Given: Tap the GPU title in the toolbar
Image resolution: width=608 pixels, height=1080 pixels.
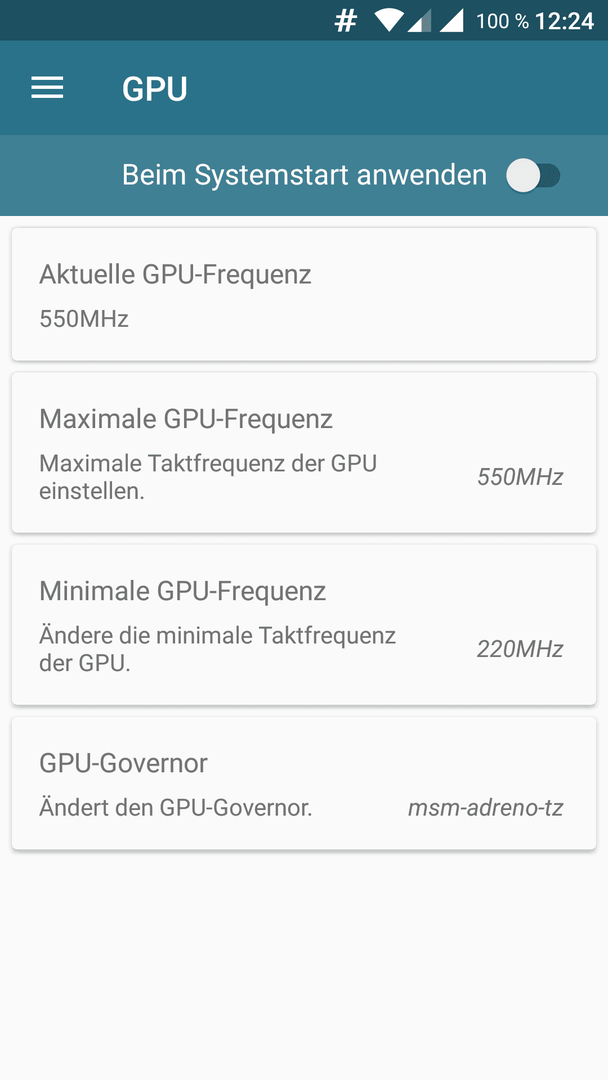Looking at the screenshot, I should (x=155, y=89).
